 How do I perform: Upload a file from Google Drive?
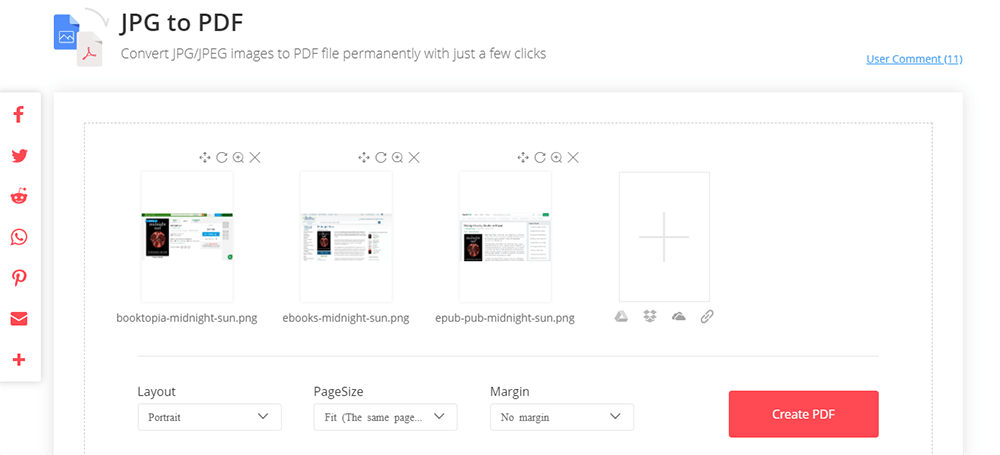[621, 316]
